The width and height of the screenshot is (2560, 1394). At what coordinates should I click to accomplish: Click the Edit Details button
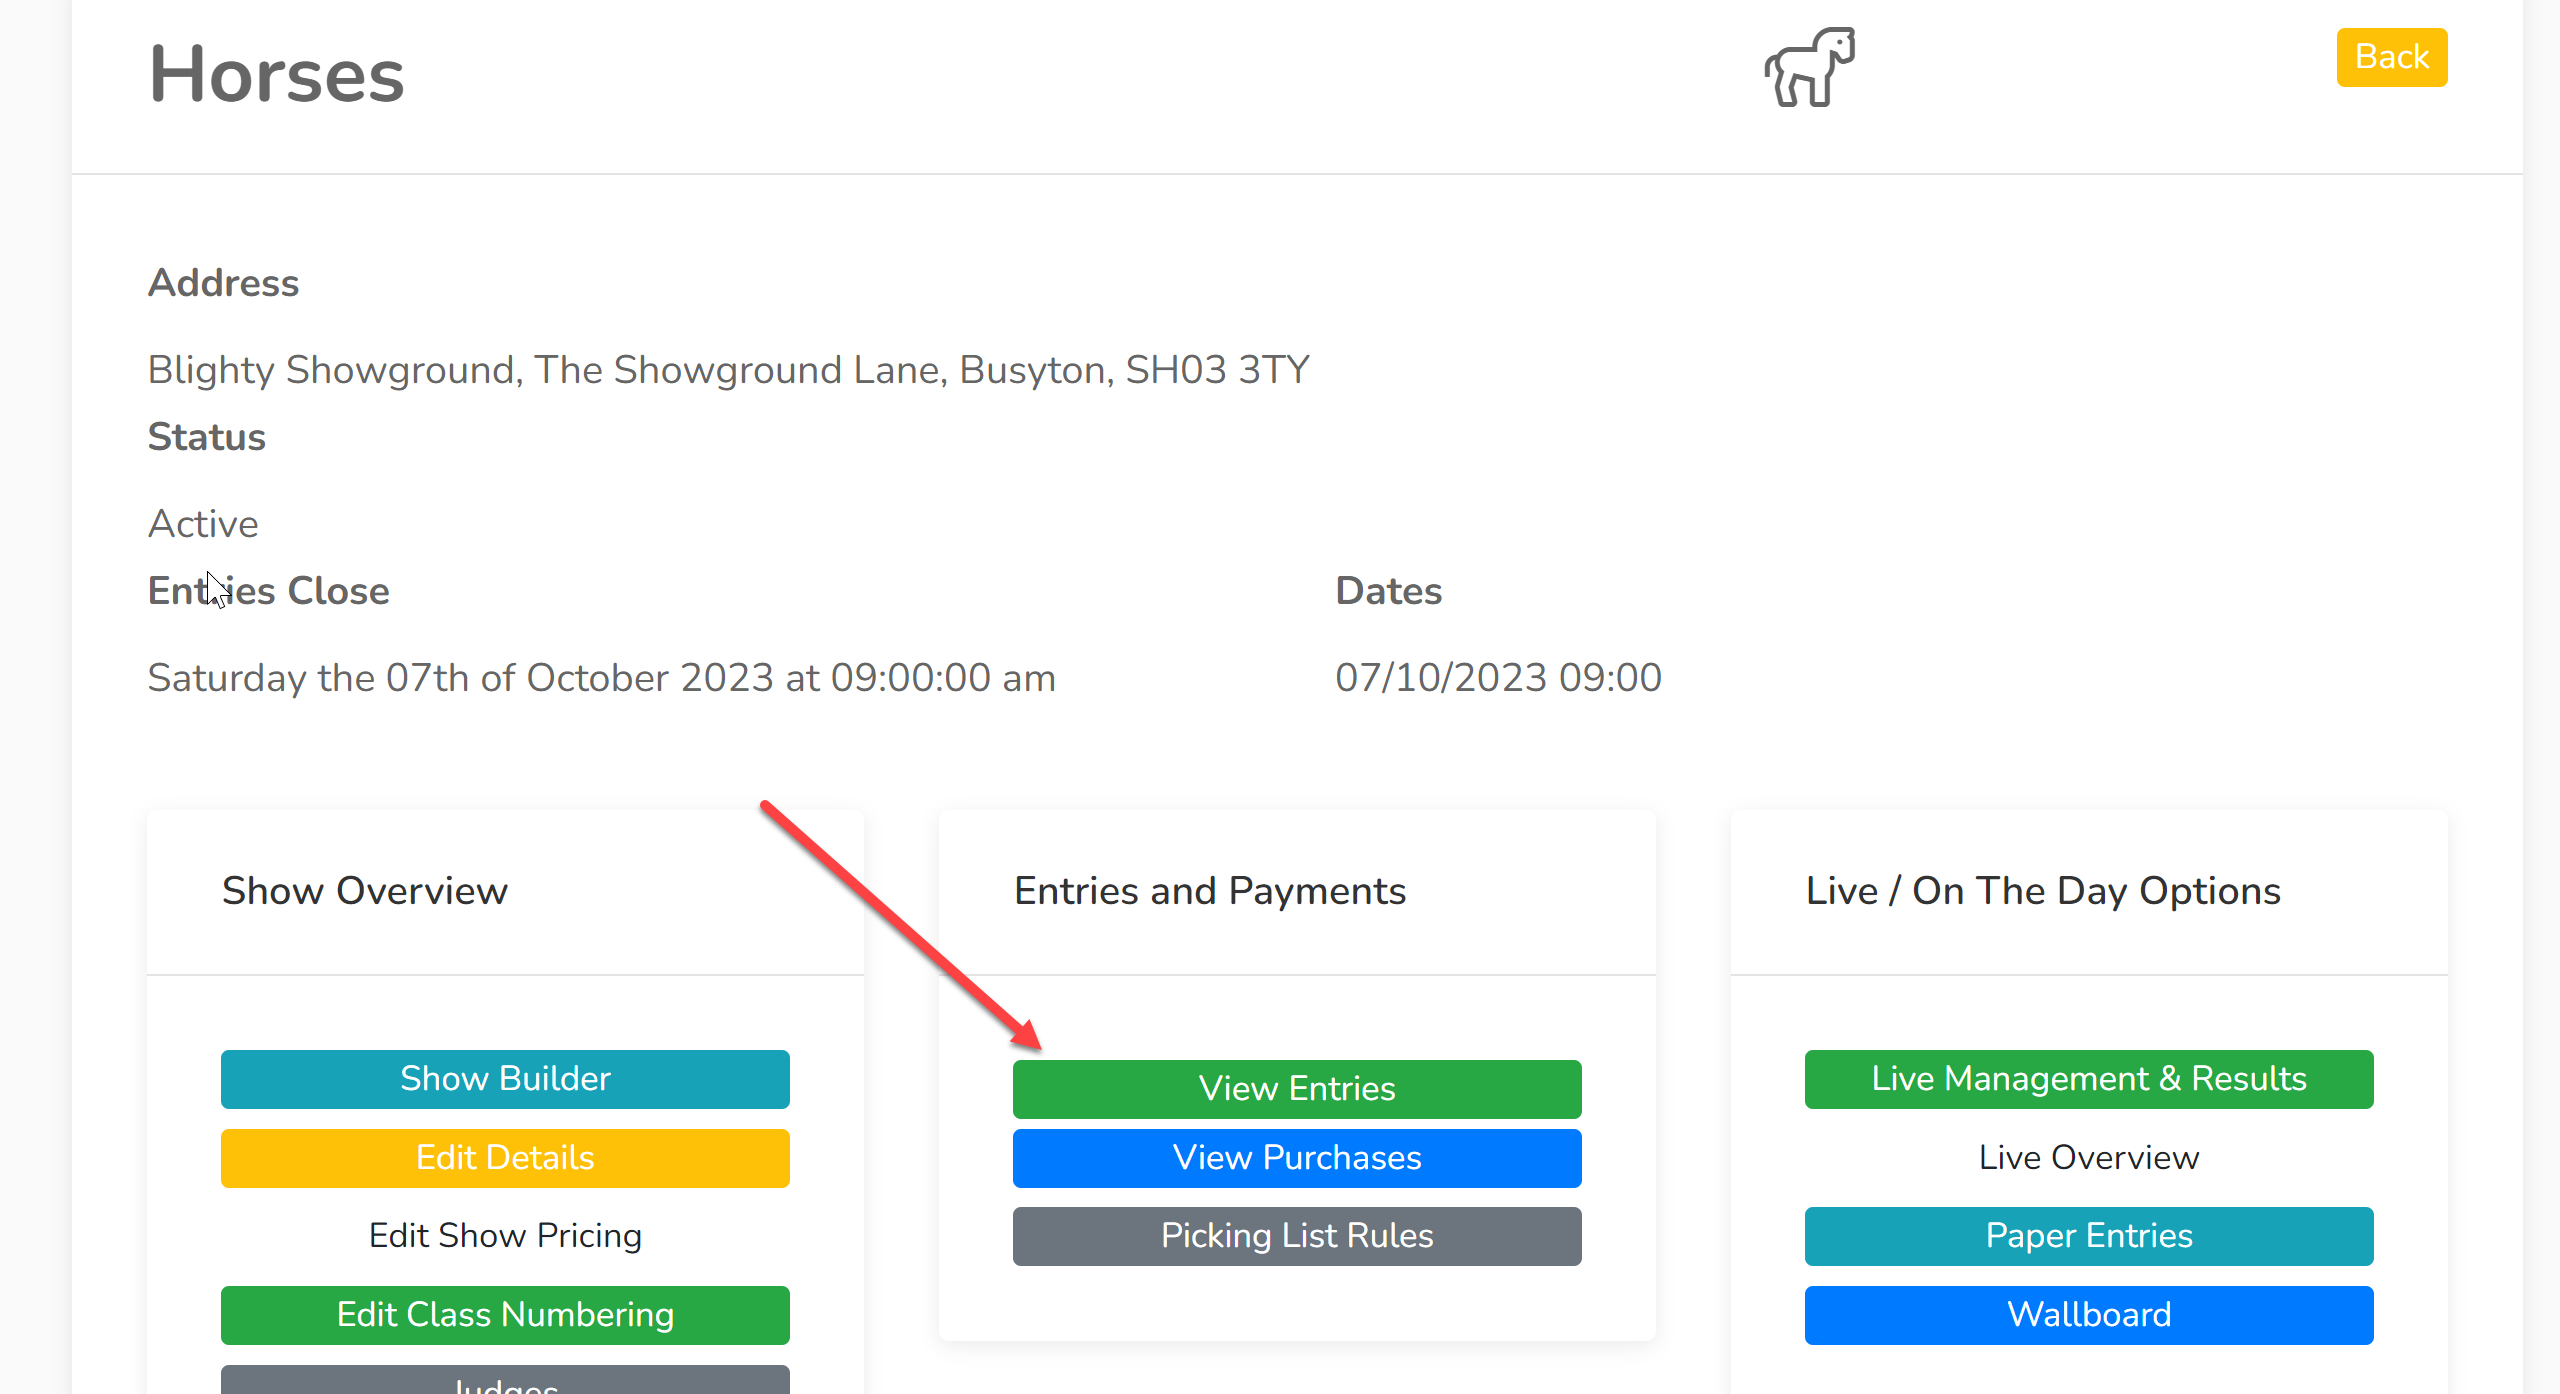(x=505, y=1157)
